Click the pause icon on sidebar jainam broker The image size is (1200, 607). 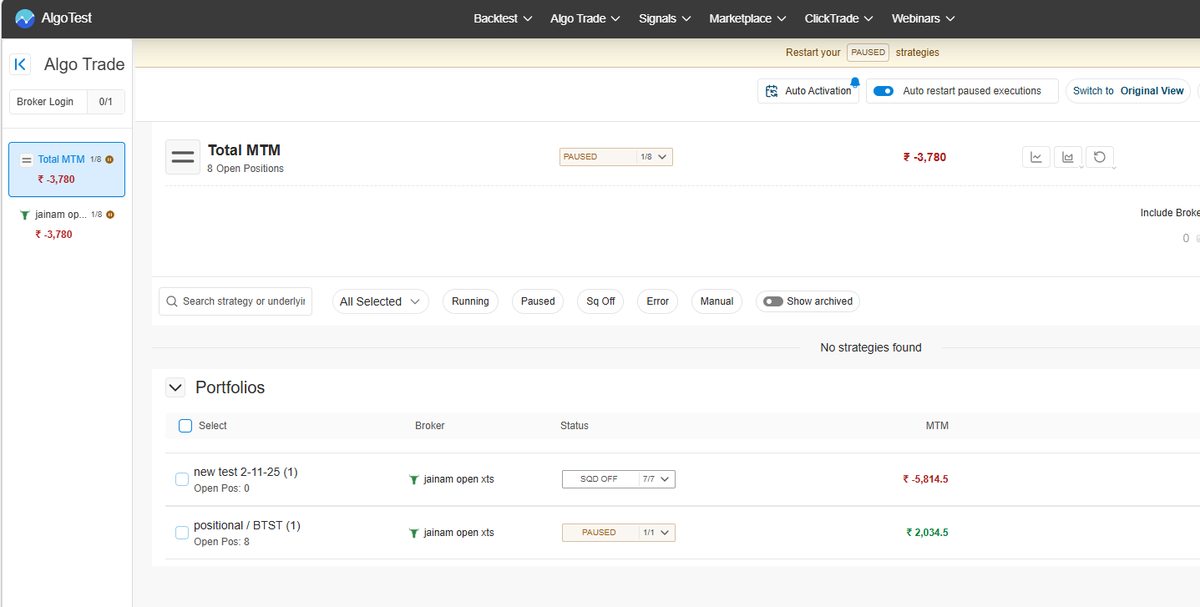pos(109,214)
